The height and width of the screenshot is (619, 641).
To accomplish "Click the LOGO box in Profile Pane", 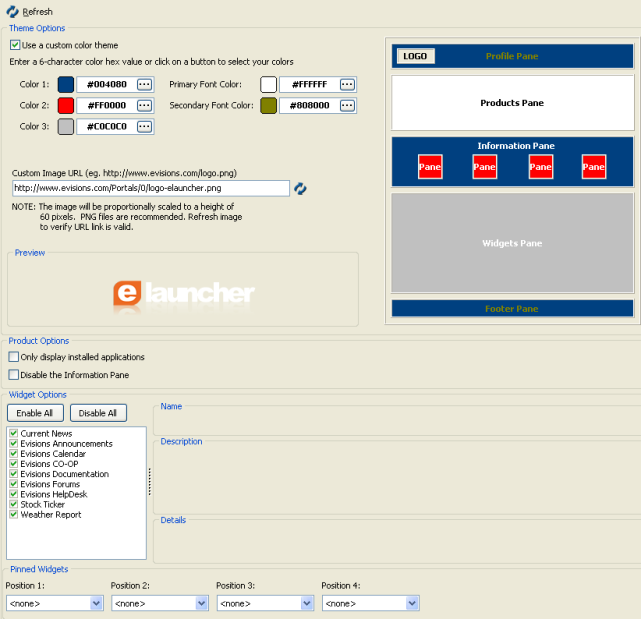I will [x=415, y=56].
